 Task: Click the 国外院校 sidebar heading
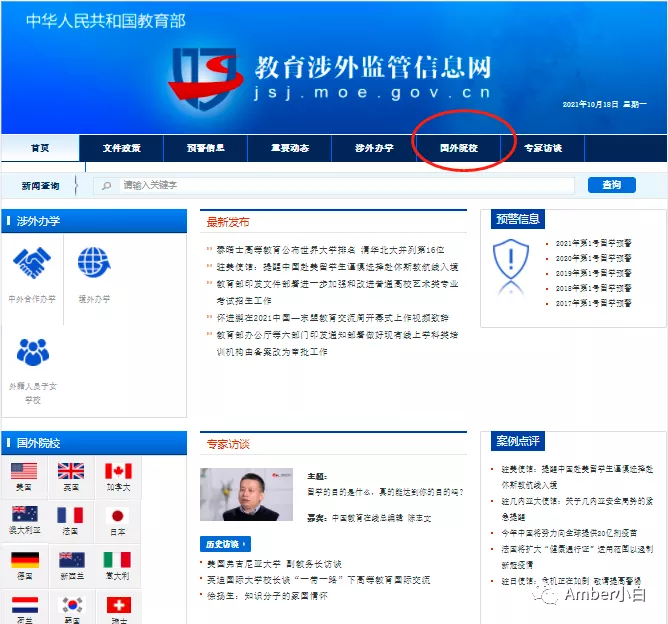pos(38,443)
